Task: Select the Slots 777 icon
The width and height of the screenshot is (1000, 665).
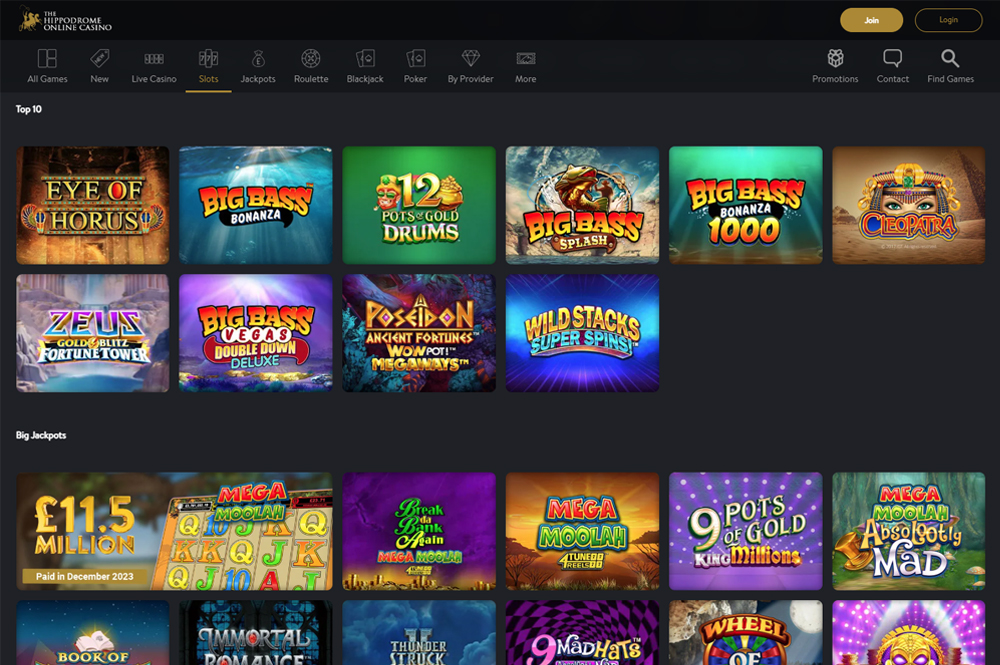Action: 209,59
